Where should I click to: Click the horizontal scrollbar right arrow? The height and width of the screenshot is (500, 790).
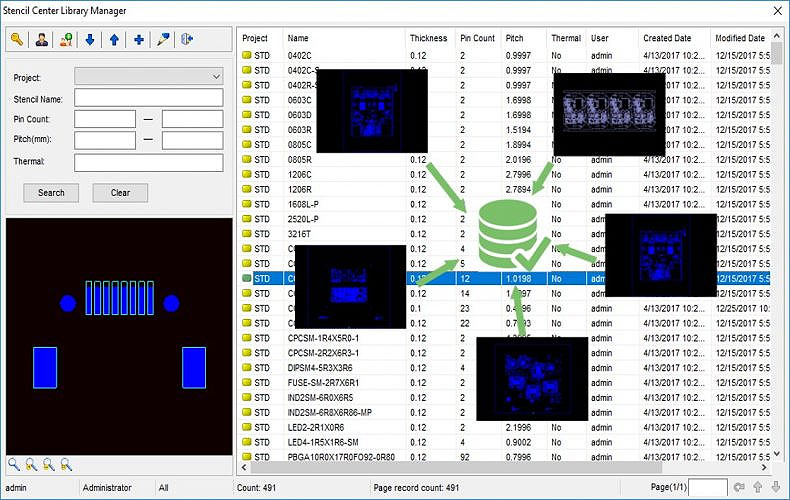(x=764, y=467)
